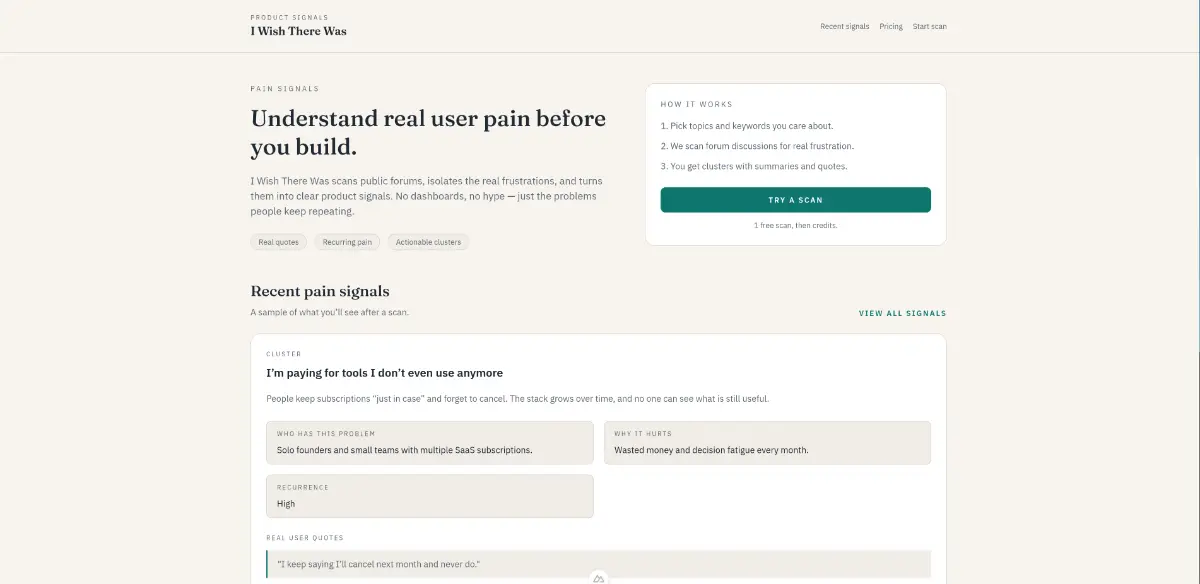Click the Nuxt devtools icon at bottom

(598, 578)
